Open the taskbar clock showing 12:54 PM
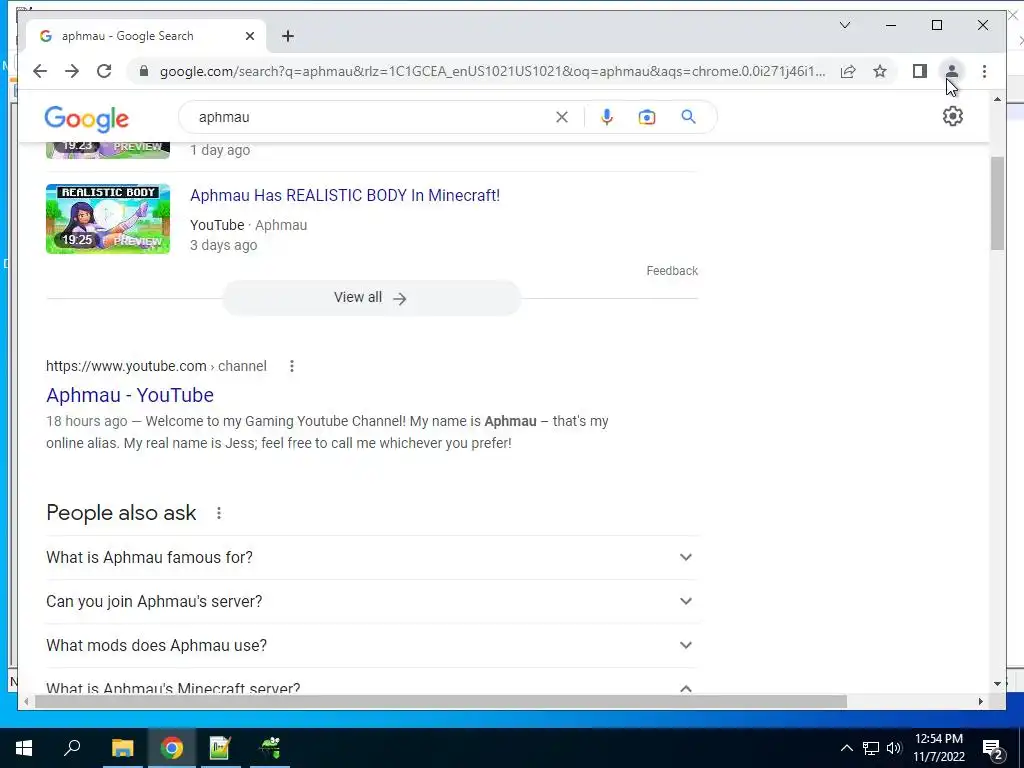 point(938,748)
